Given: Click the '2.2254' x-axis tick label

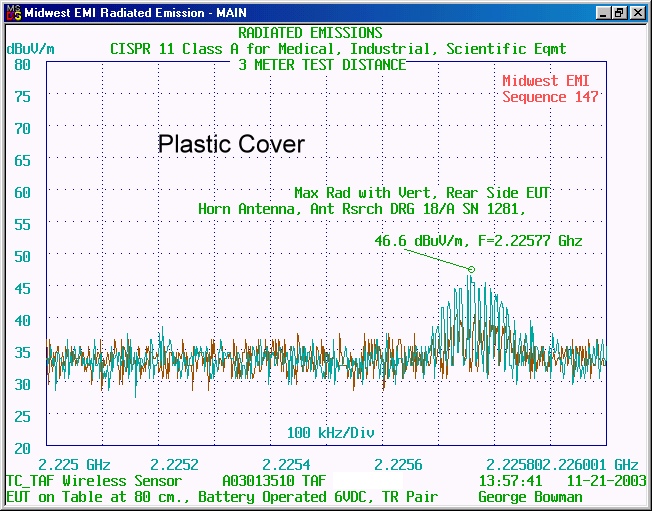Looking at the screenshot, I should pyautogui.click(x=287, y=464).
